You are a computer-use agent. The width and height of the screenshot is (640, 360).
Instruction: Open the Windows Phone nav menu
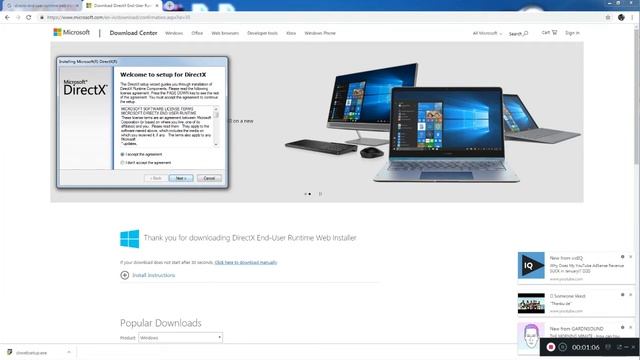tap(320, 33)
